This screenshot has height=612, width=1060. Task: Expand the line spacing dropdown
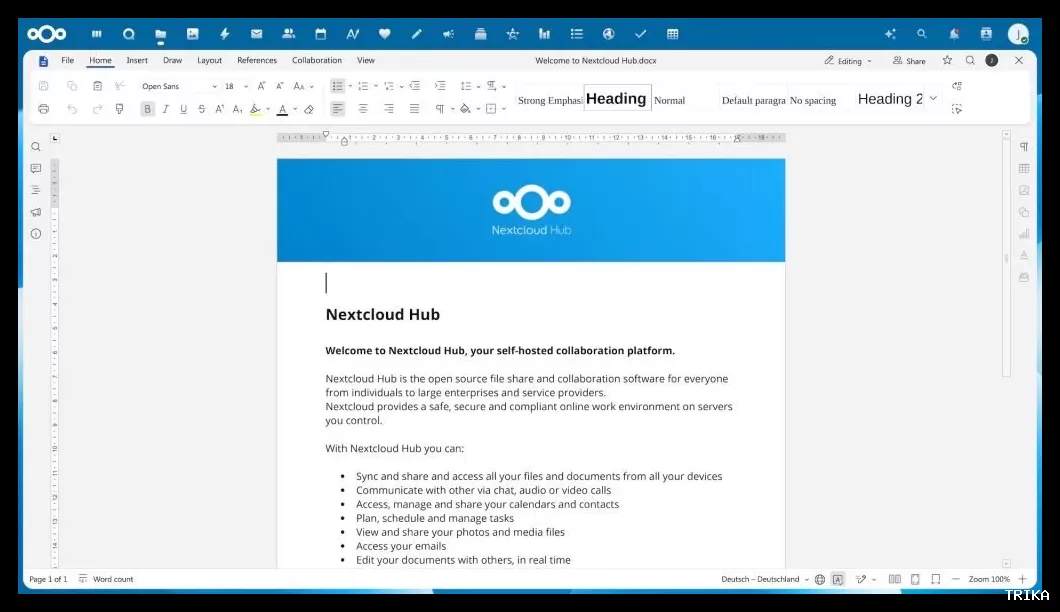coord(478,87)
